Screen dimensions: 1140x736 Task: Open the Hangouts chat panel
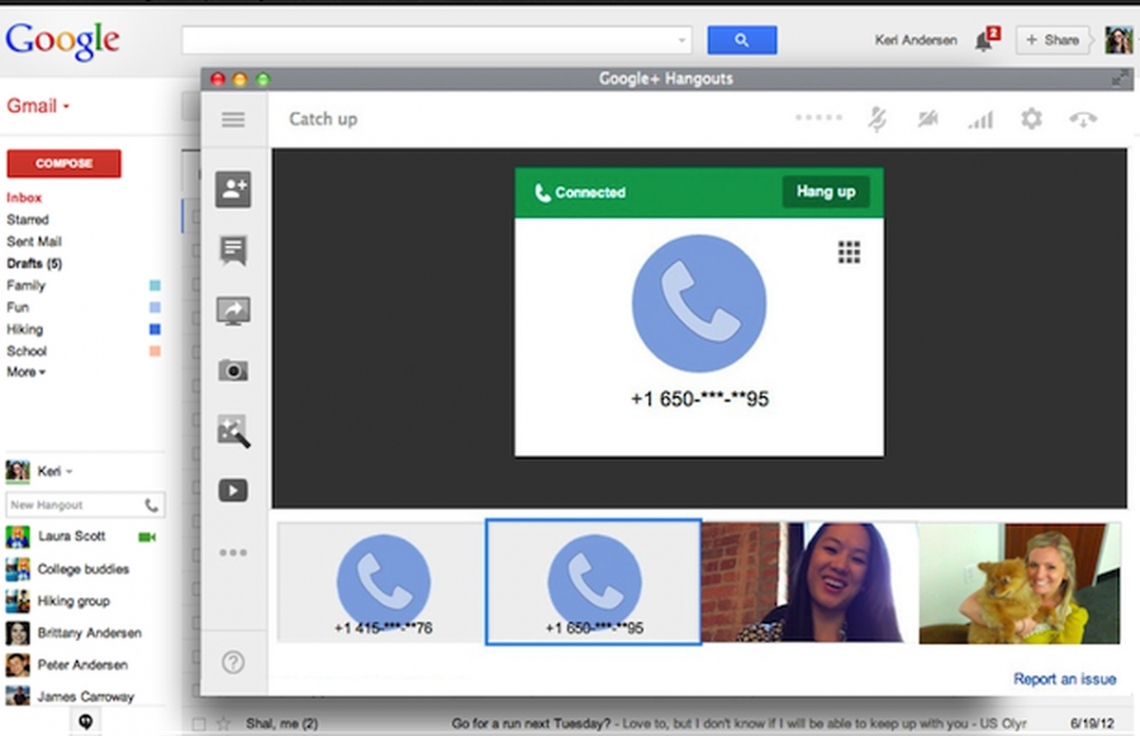coord(233,250)
